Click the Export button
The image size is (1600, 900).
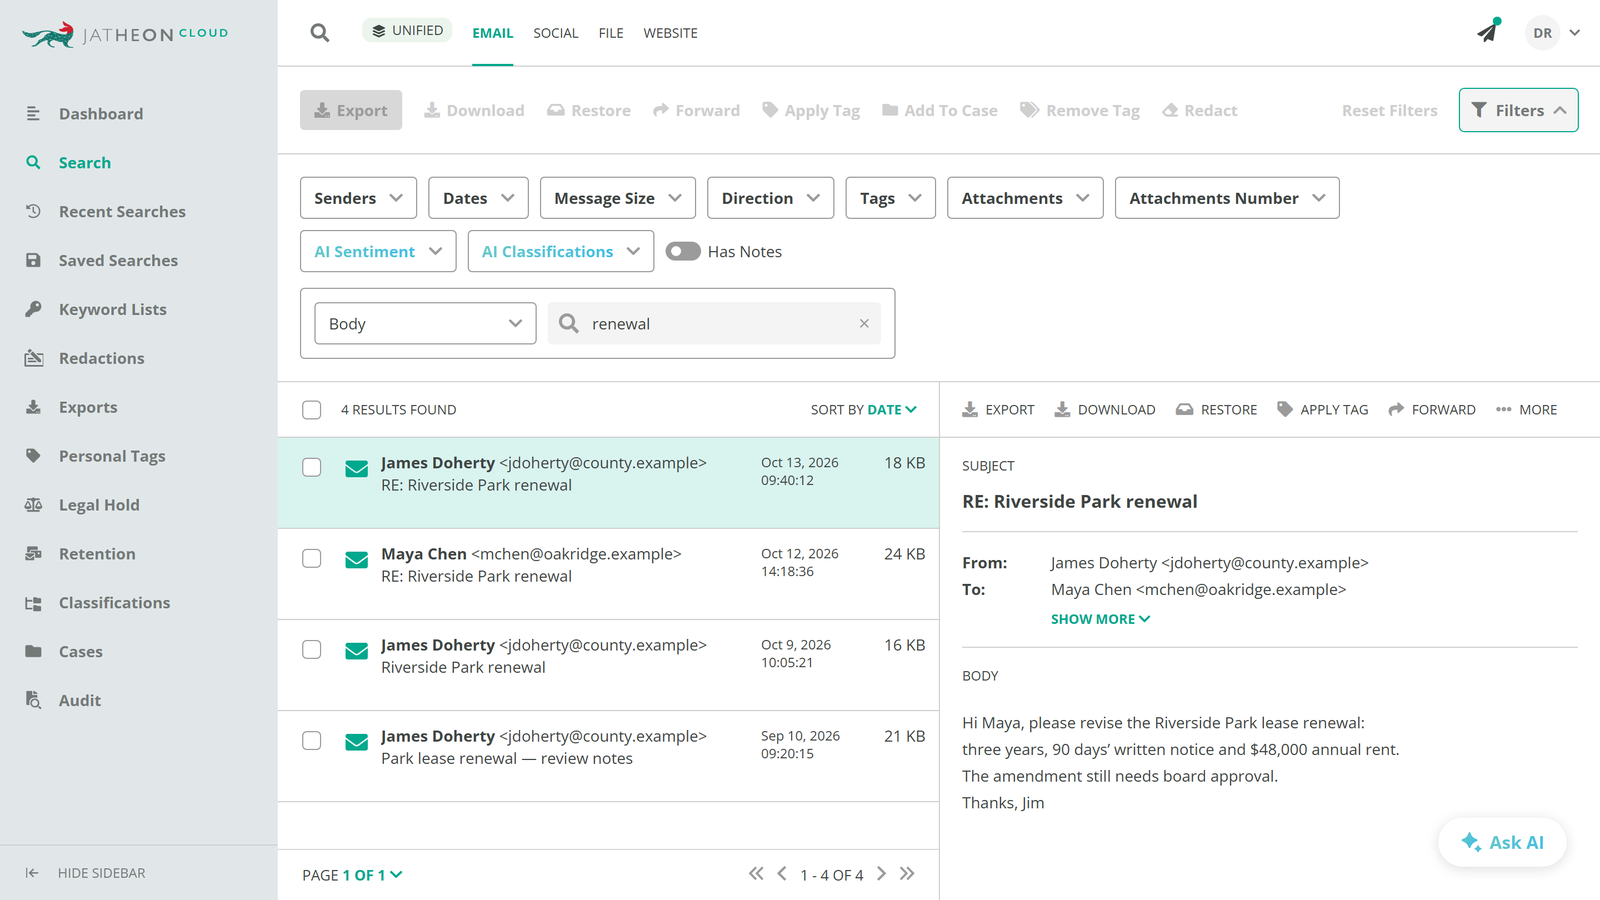(351, 110)
